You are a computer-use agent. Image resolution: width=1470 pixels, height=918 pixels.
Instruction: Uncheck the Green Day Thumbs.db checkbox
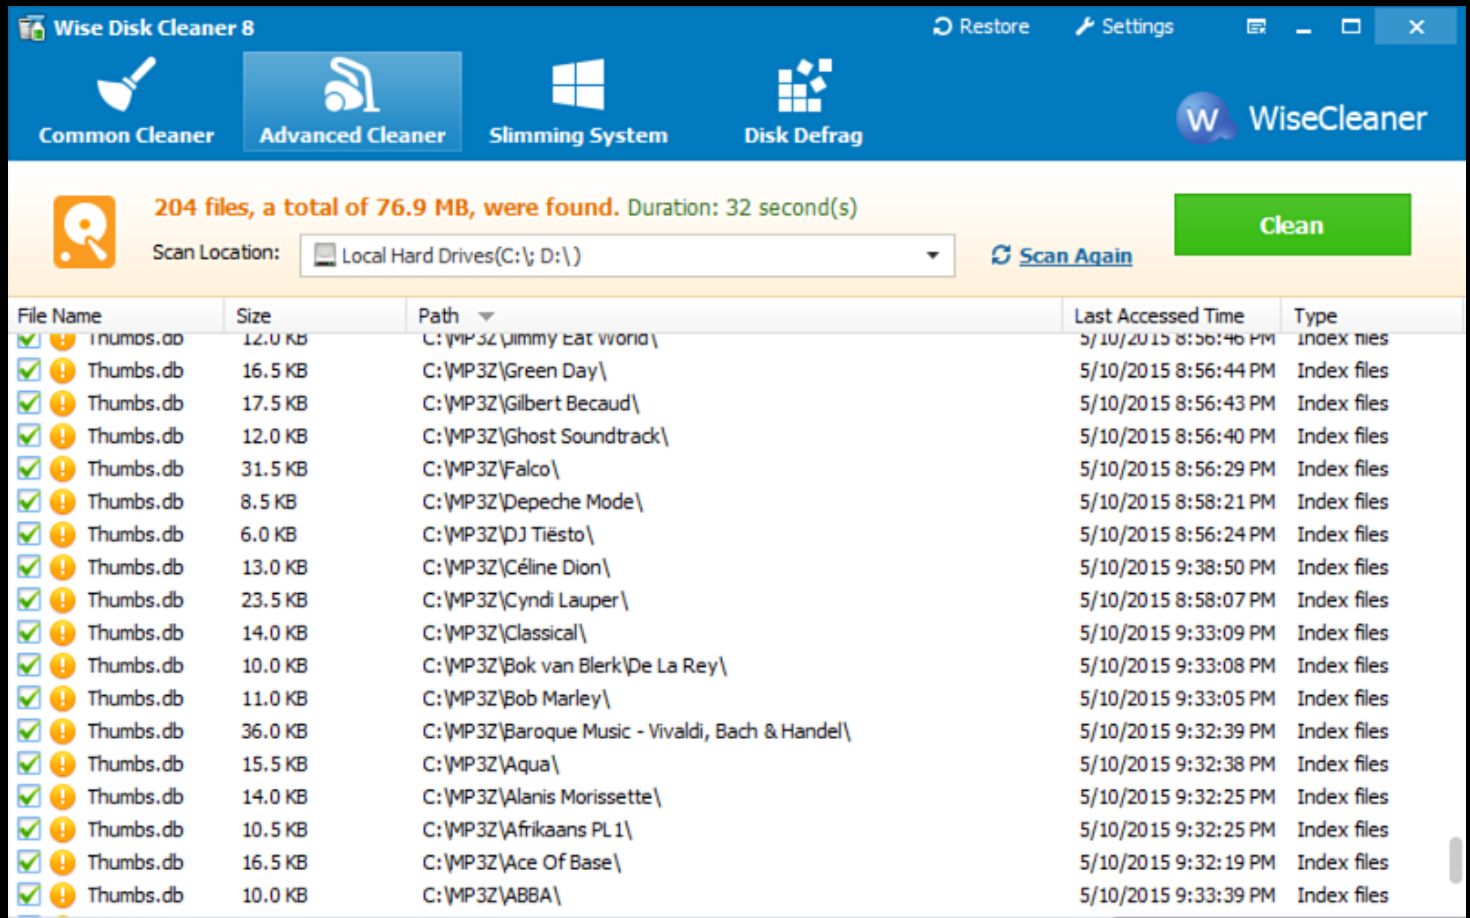29,370
